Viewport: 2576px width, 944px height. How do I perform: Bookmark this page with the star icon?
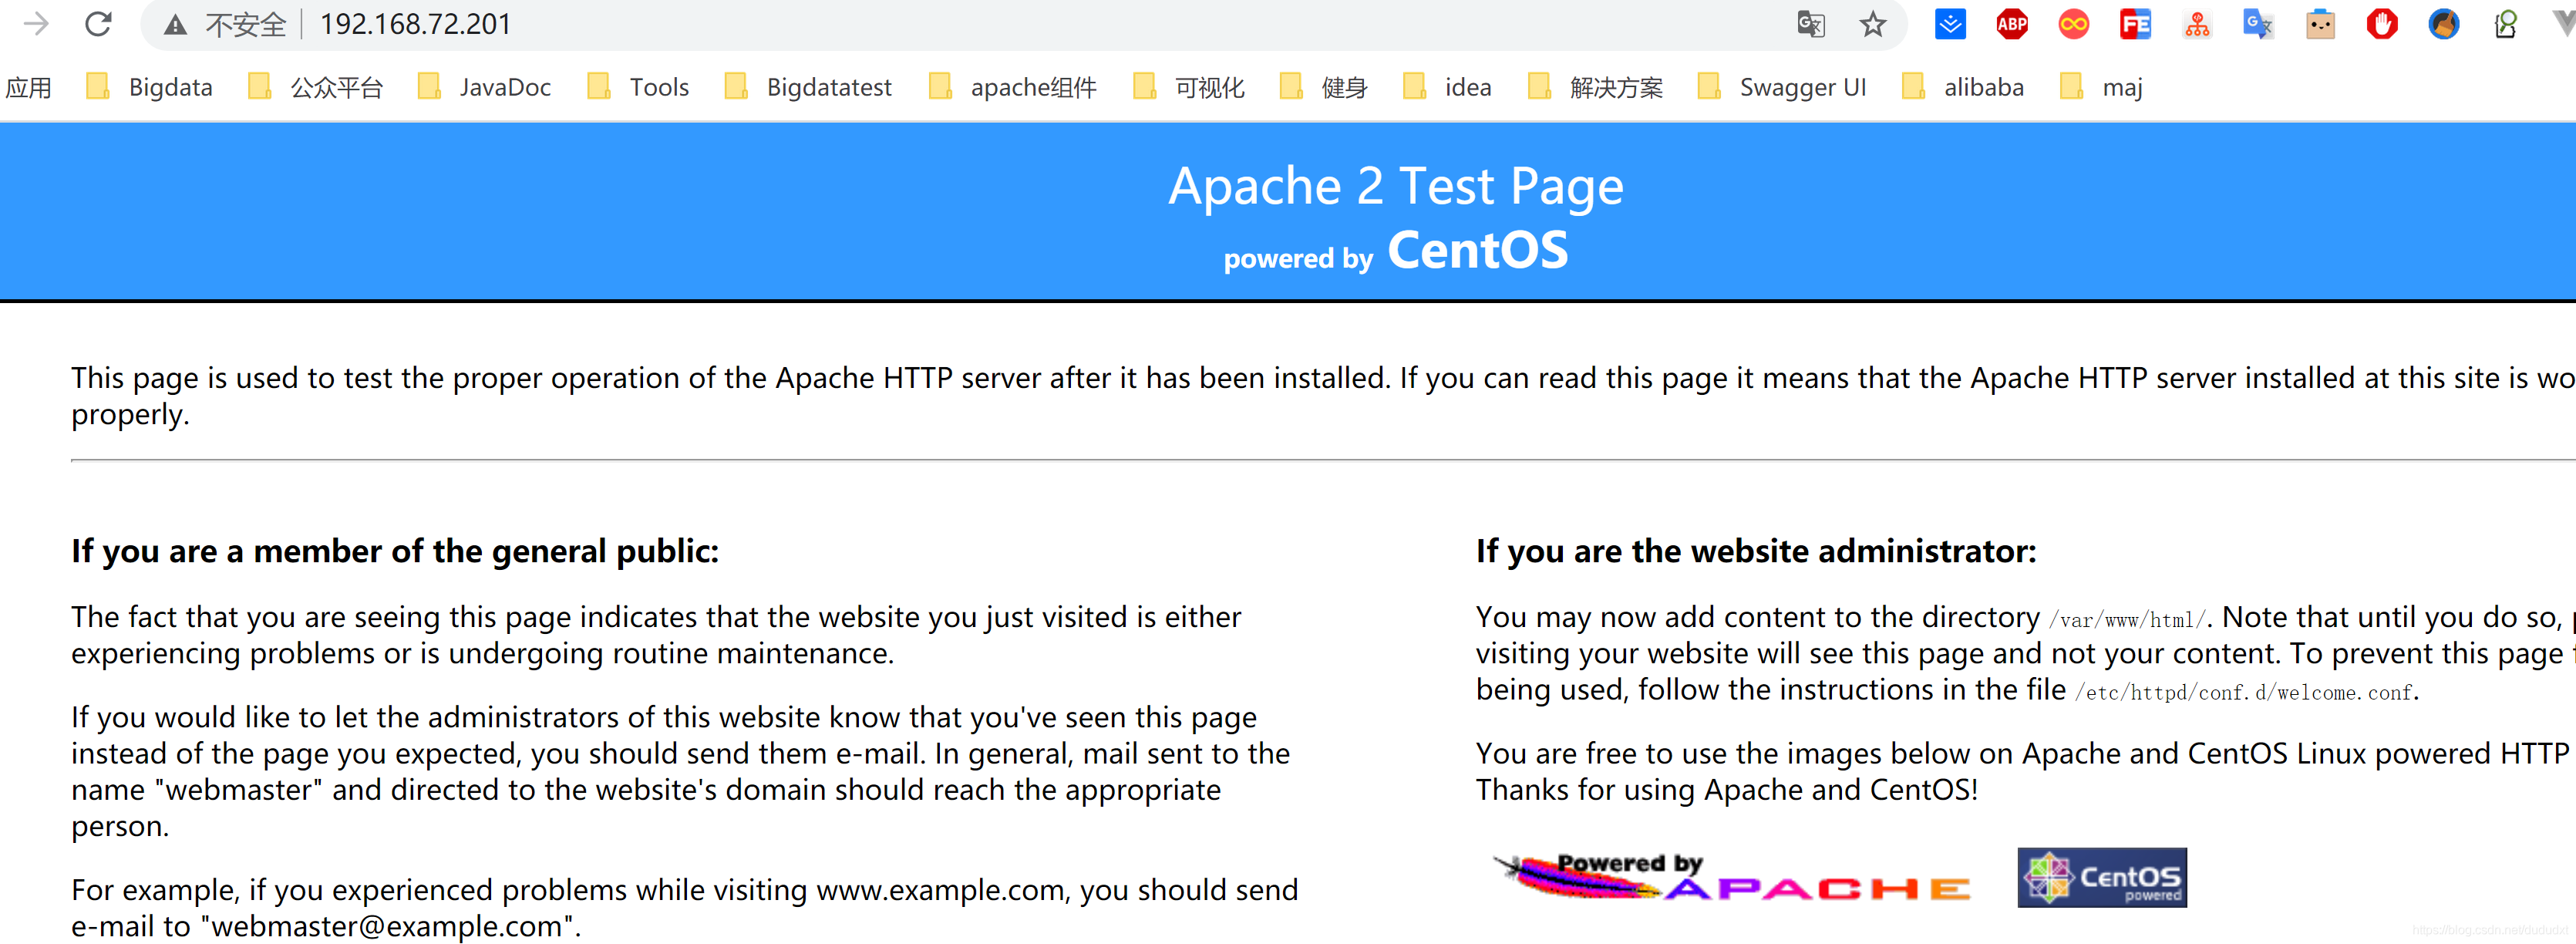click(x=1872, y=24)
